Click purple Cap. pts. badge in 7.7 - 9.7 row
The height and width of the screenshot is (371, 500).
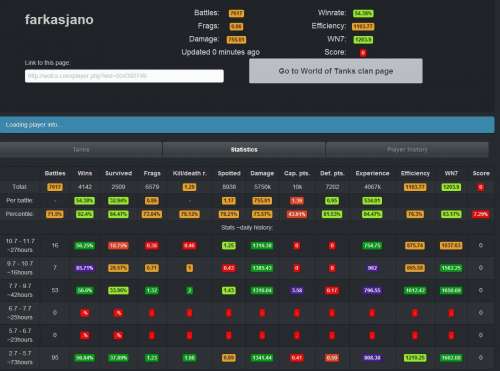tap(297, 290)
